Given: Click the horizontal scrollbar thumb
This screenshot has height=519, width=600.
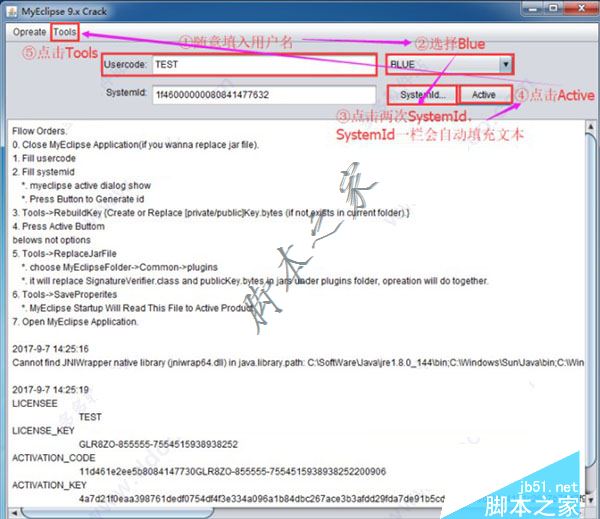Looking at the screenshot, I should pyautogui.click(x=117, y=512).
